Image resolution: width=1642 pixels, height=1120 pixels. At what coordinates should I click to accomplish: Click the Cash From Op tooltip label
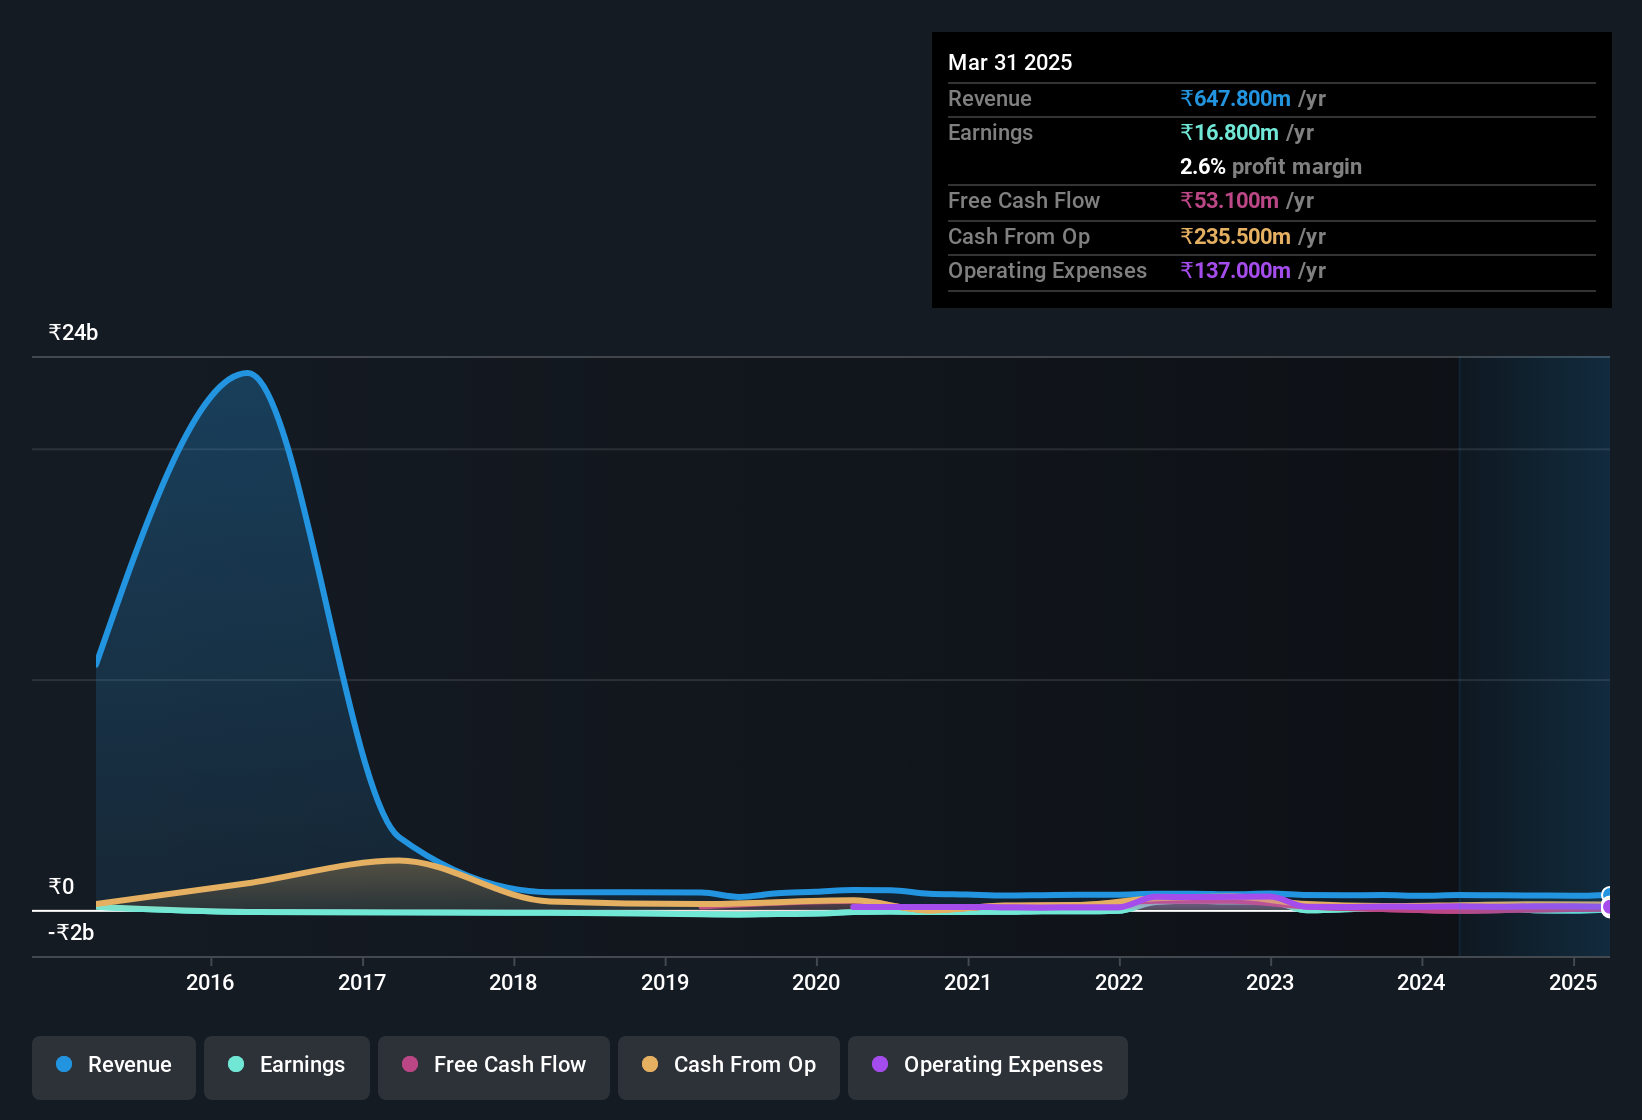pyautogui.click(x=1019, y=236)
